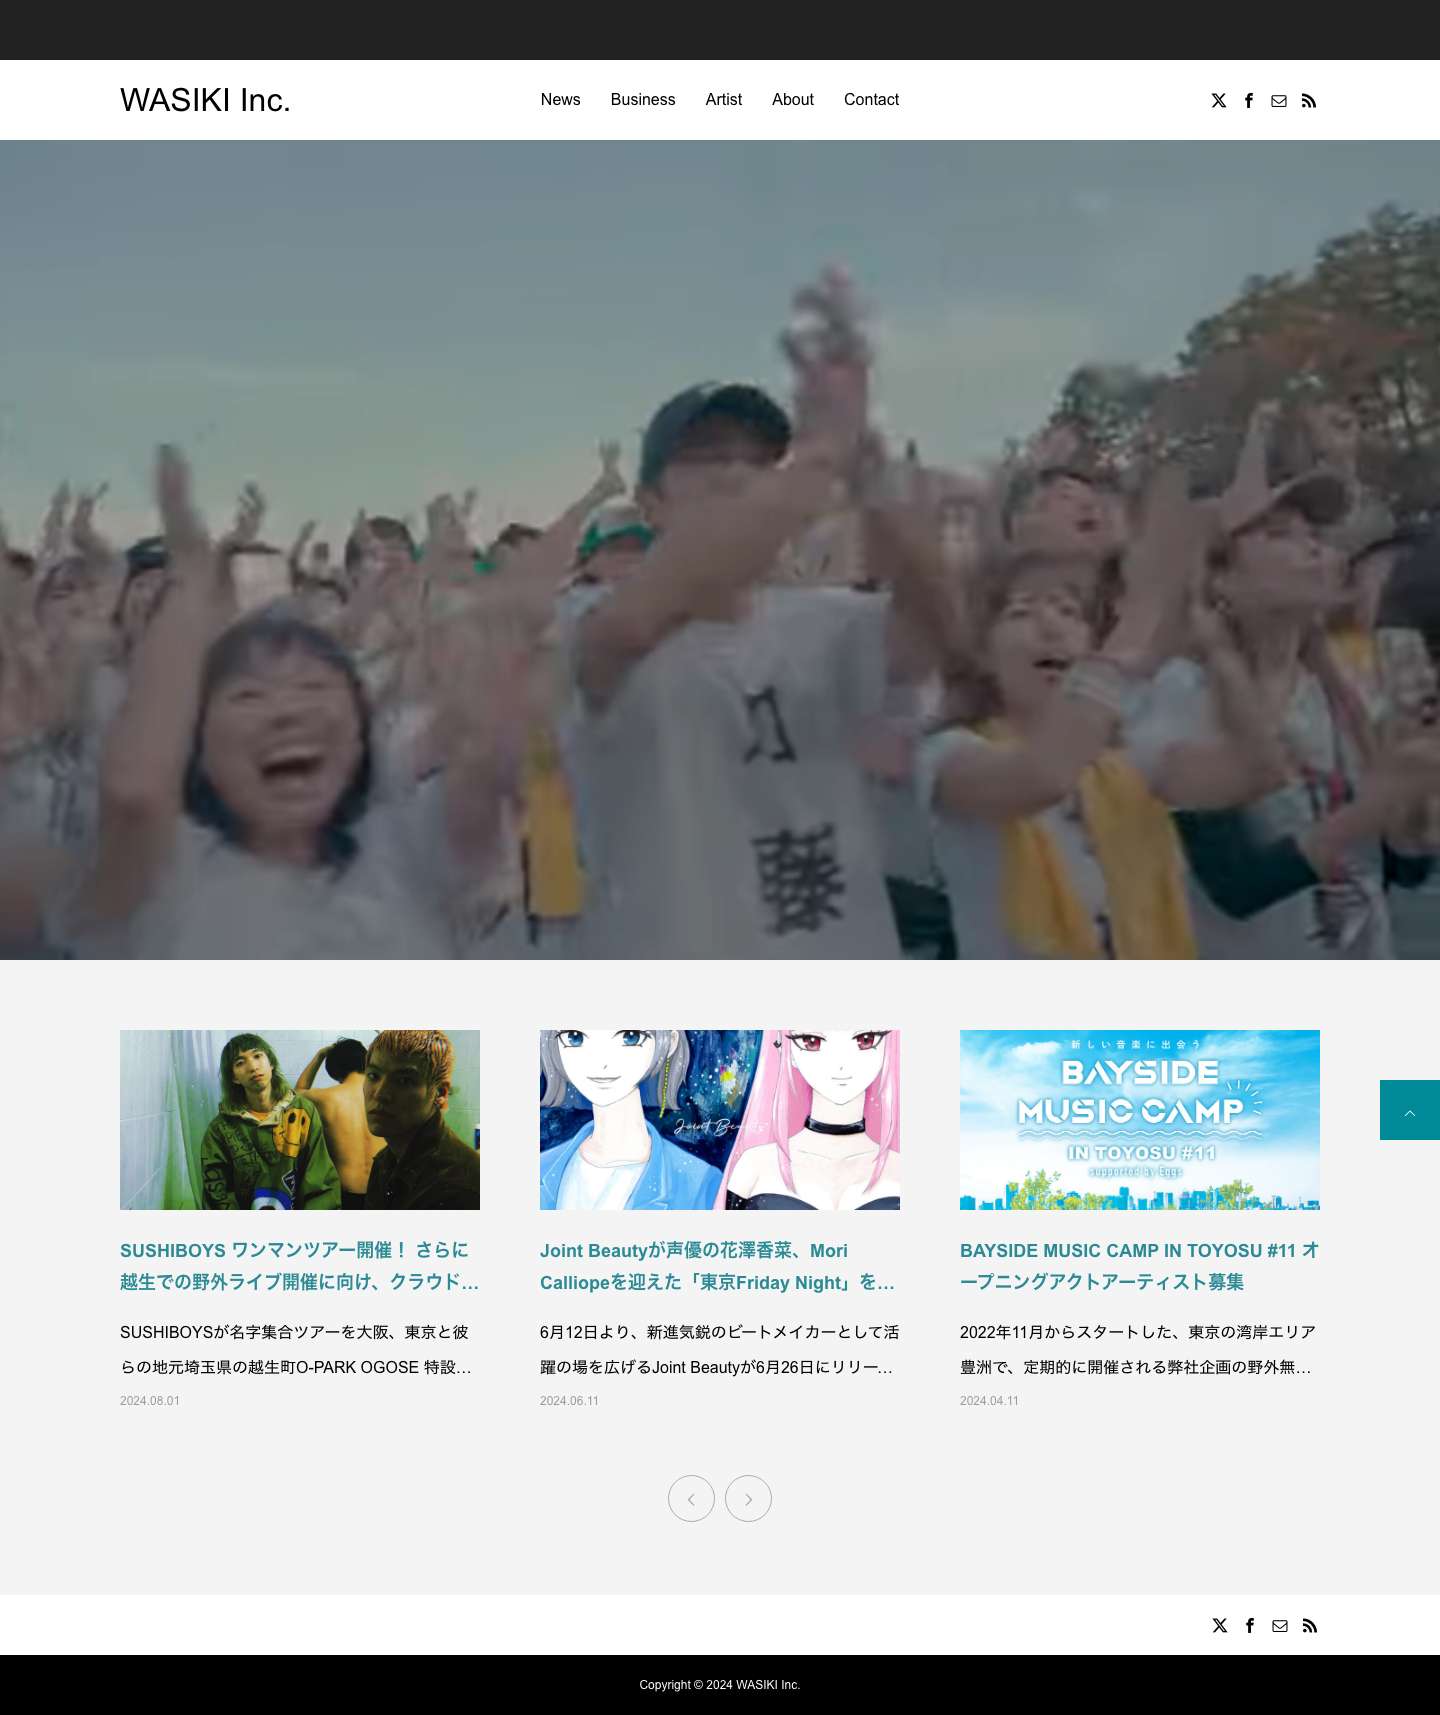Click the excerpt starting with 2022年11月からスタート
Screen dimensions: 1440x1715
point(1140,1349)
